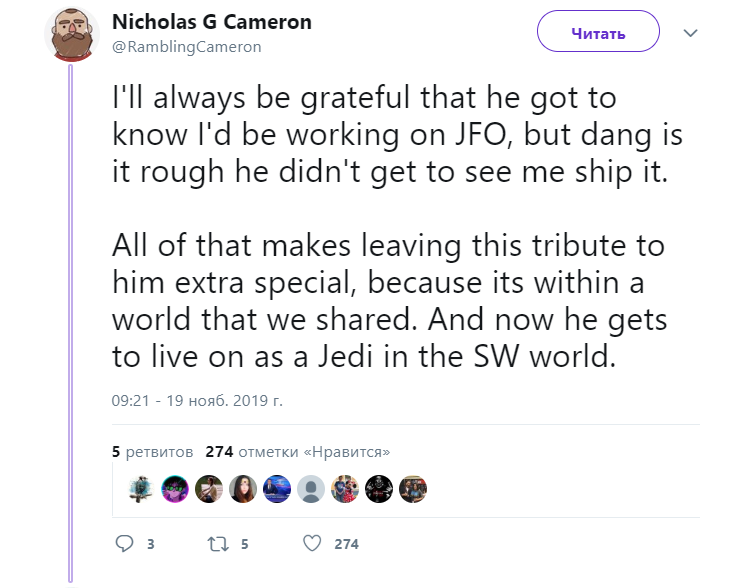Viewport: 742px width, 588px height.
Task: Click first liker avatar with bird artwork
Action: (x=142, y=488)
